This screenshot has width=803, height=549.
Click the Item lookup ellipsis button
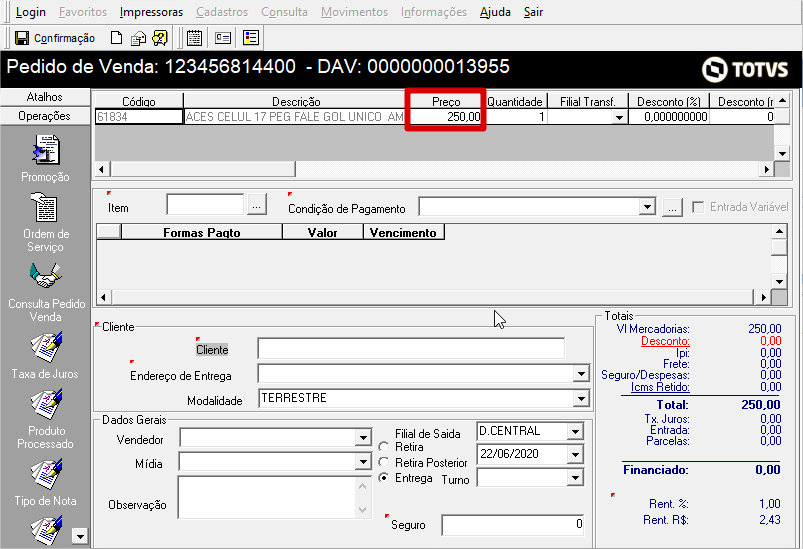257,205
